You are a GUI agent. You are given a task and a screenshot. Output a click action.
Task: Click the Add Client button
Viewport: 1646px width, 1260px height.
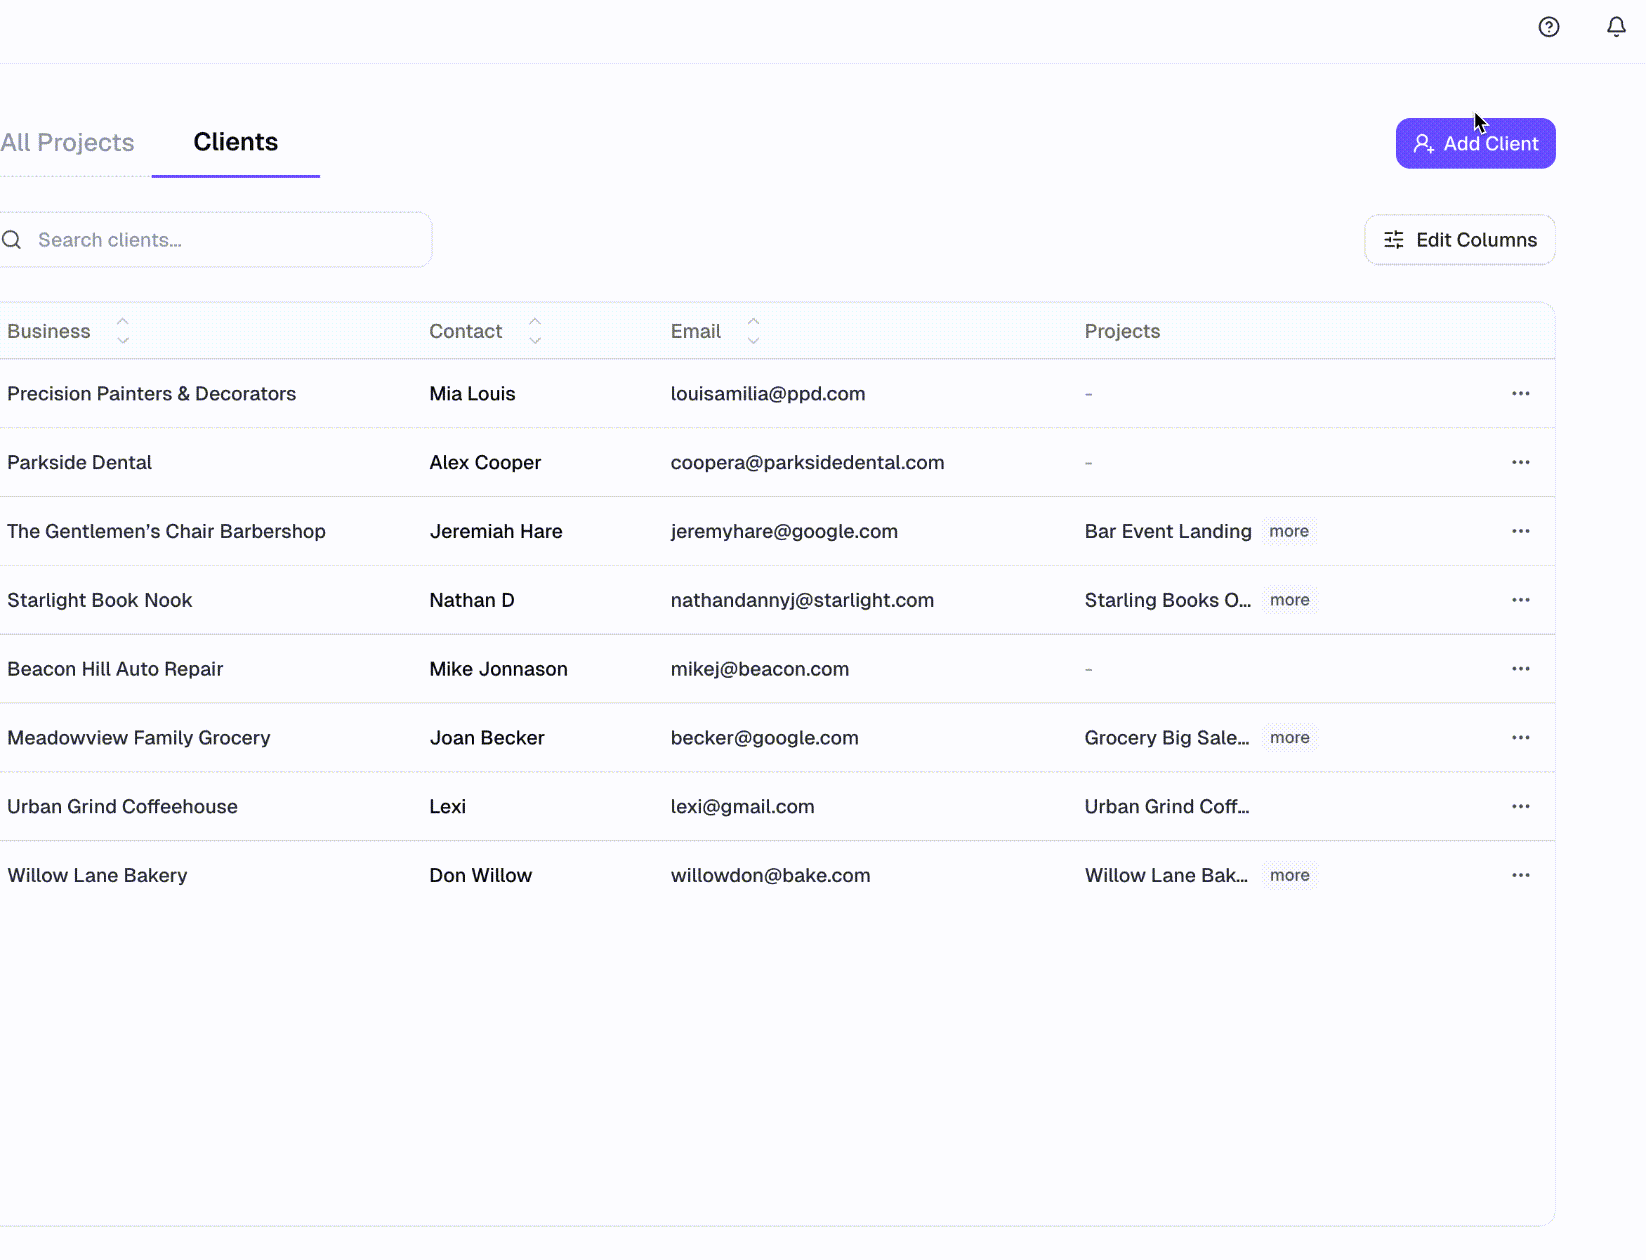tap(1475, 143)
